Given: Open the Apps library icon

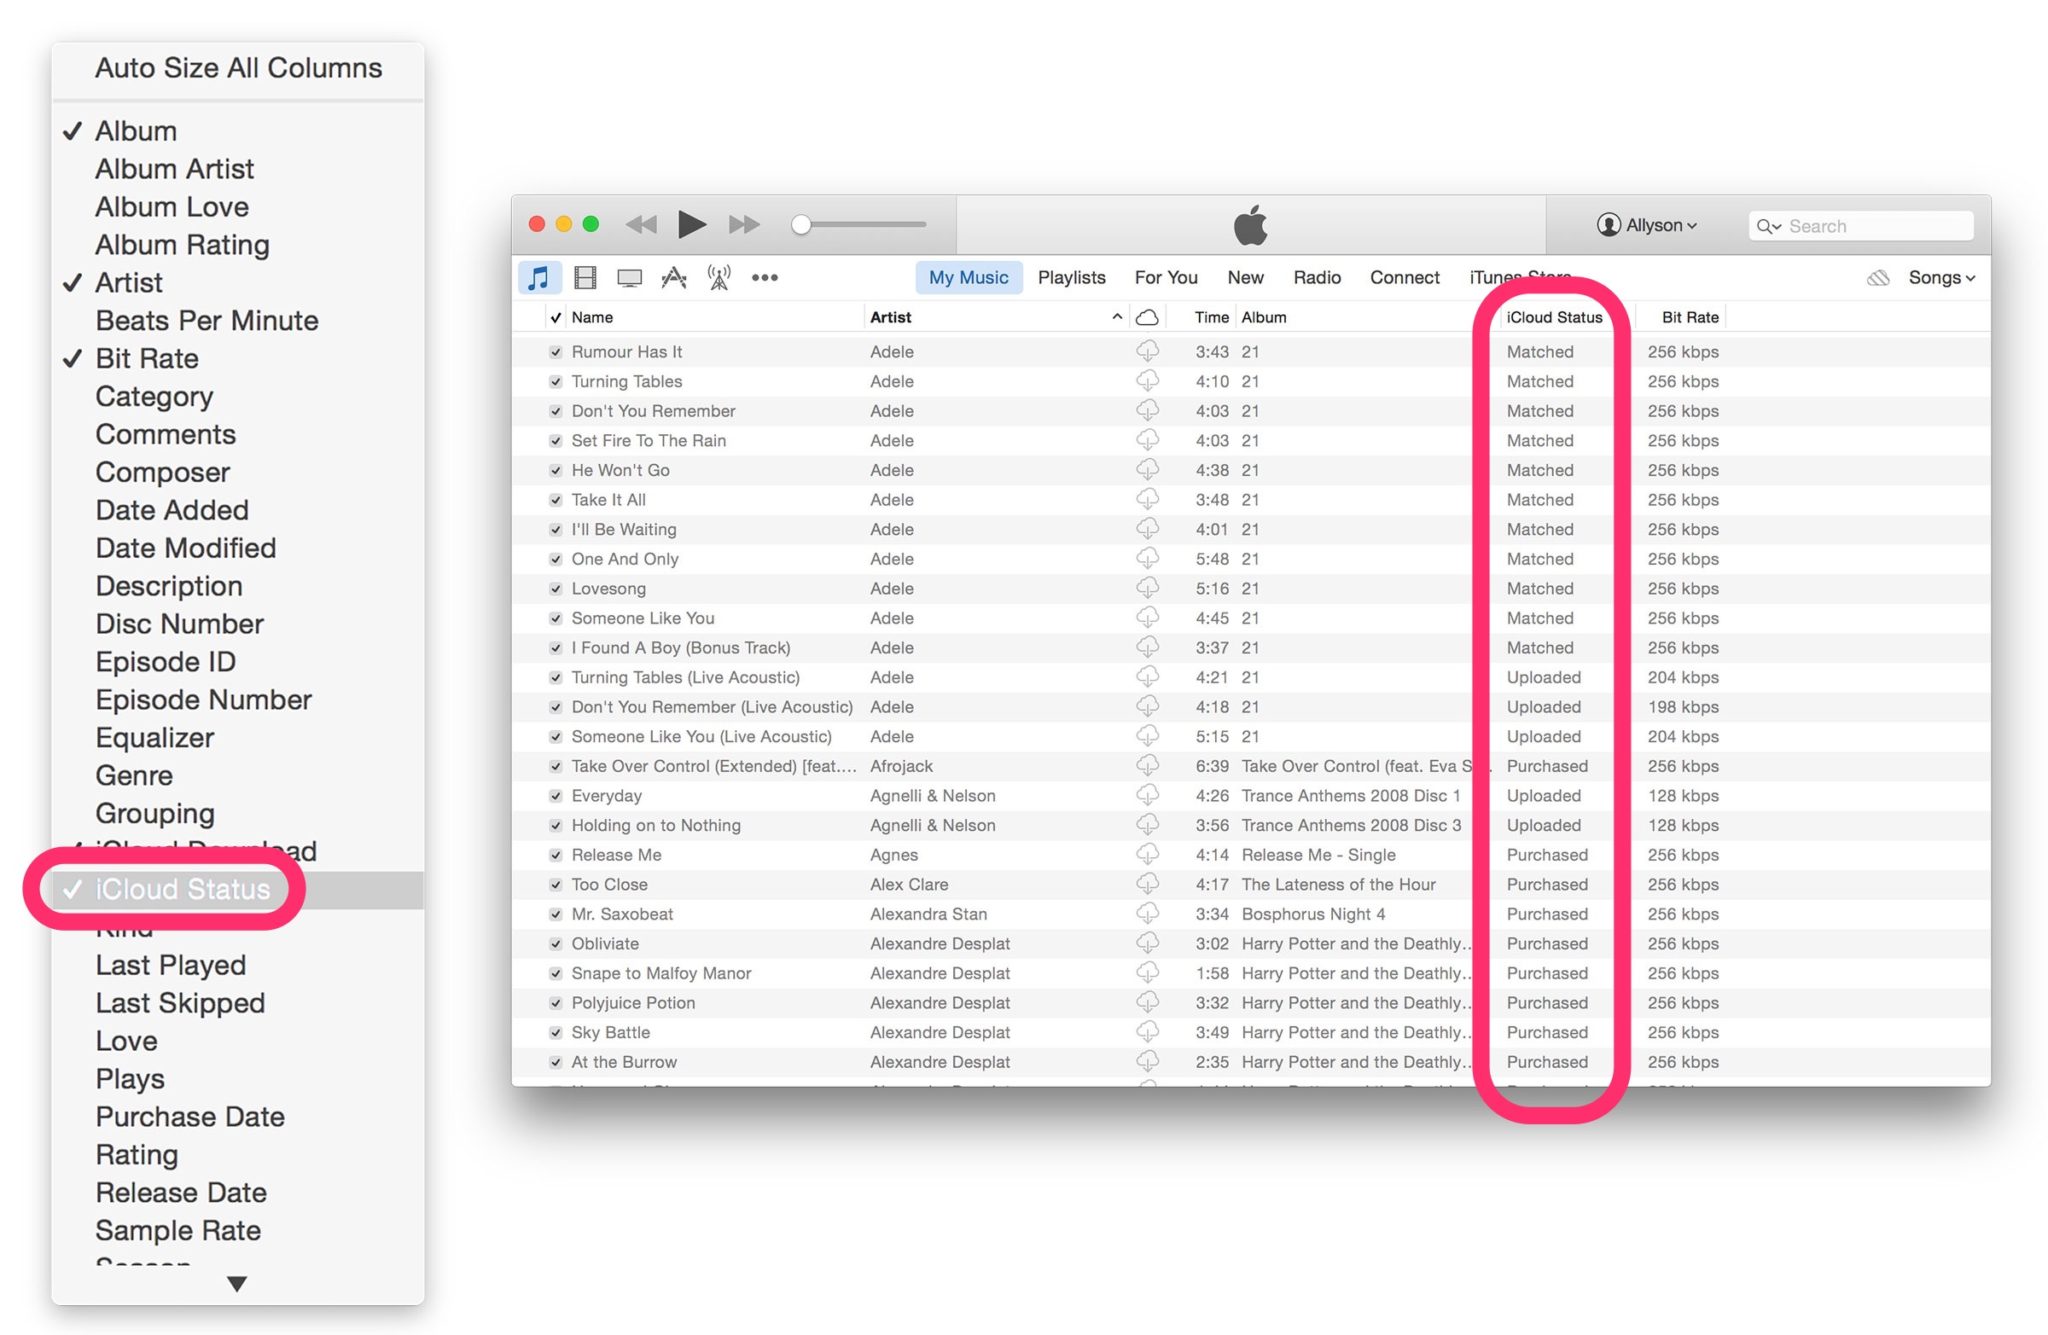Looking at the screenshot, I should (673, 277).
